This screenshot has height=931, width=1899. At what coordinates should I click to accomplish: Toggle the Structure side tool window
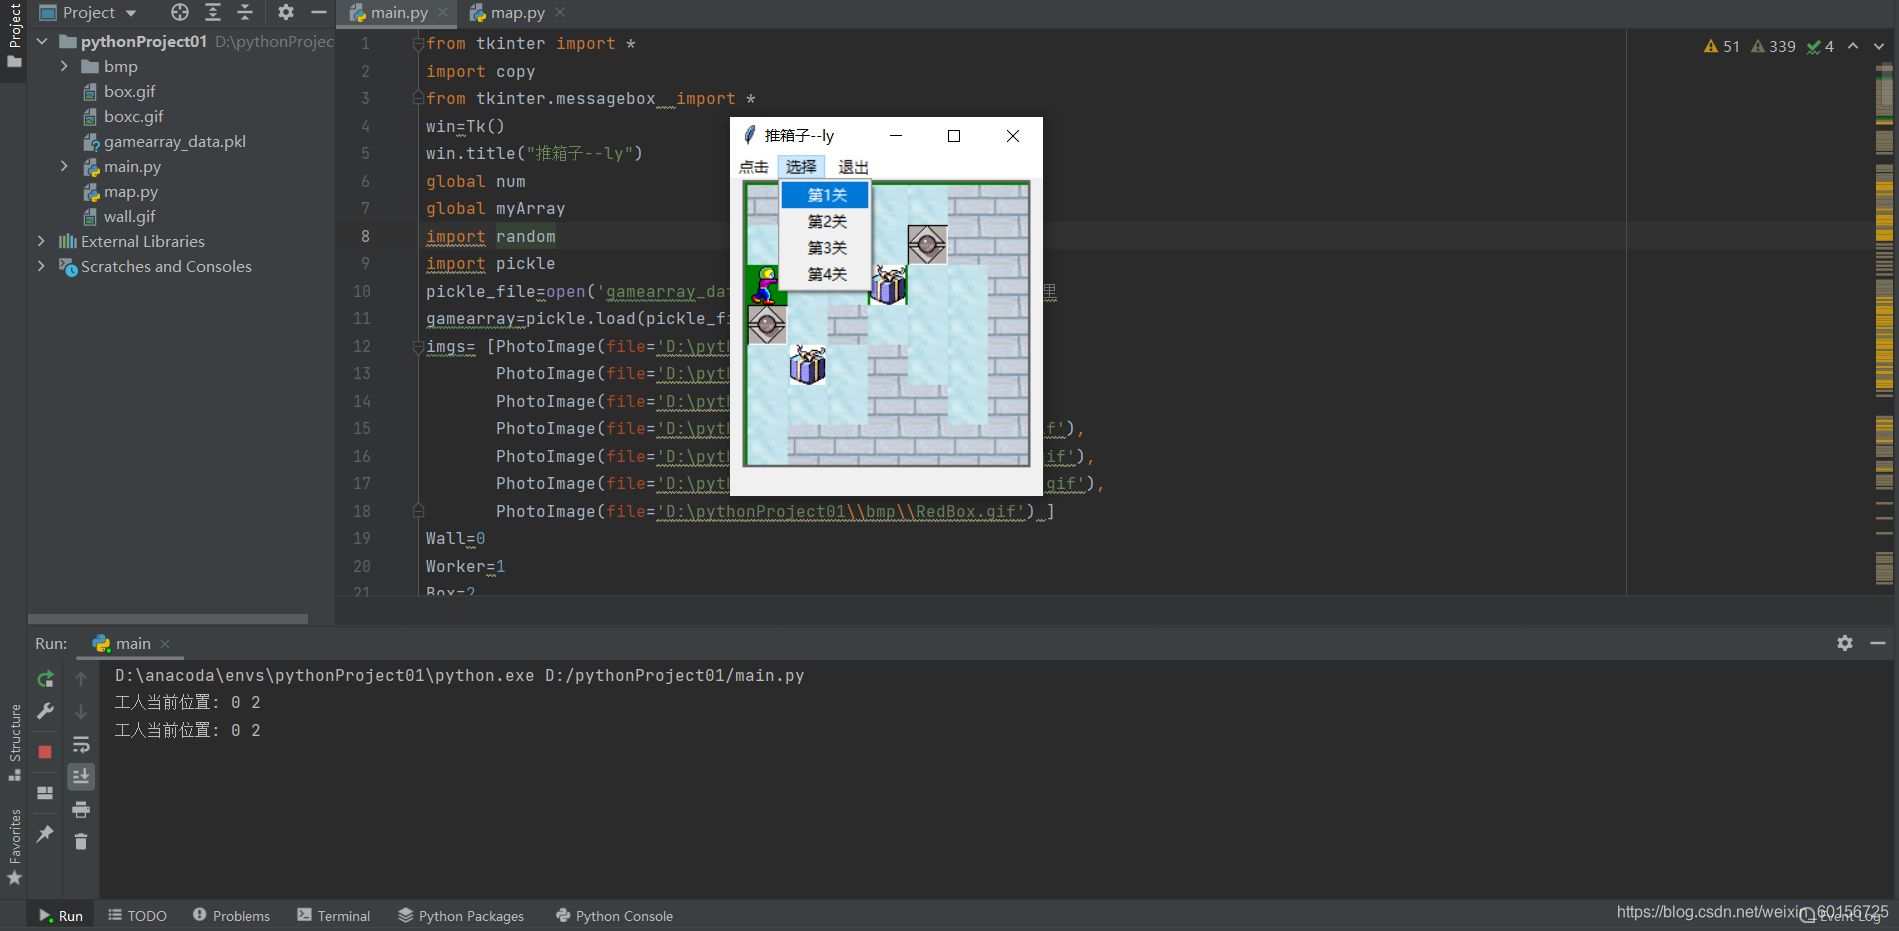(x=14, y=741)
